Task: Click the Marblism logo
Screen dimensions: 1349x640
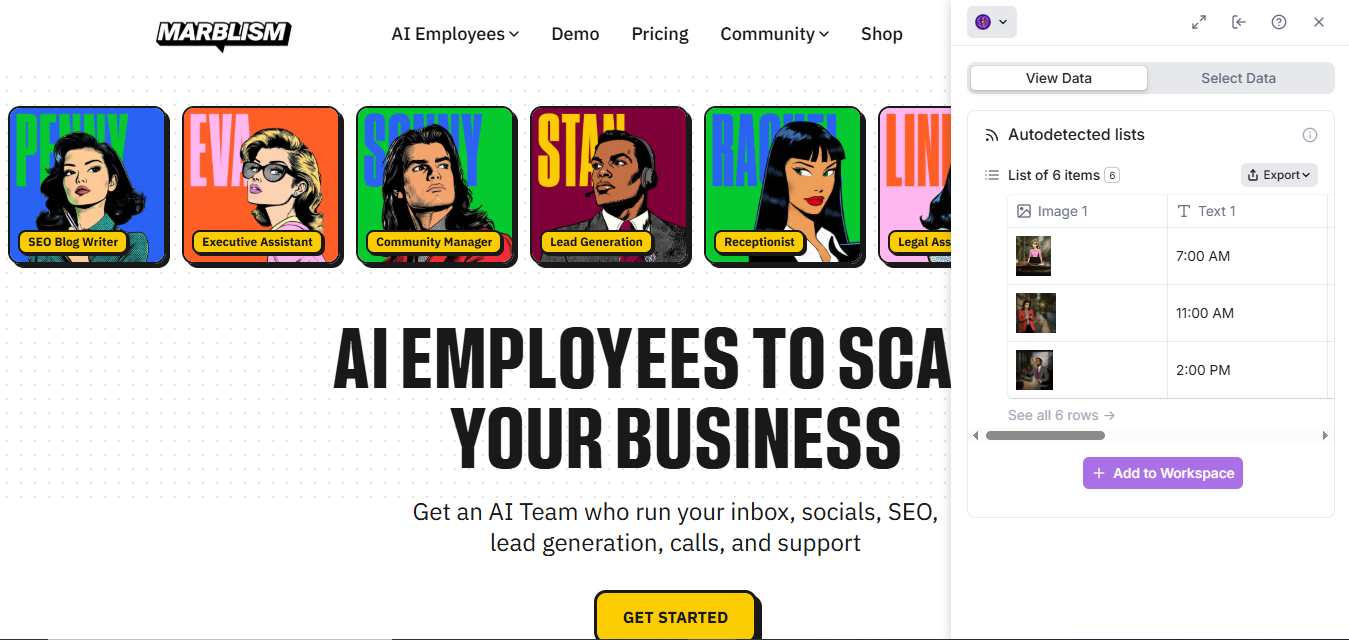Action: pos(223,35)
